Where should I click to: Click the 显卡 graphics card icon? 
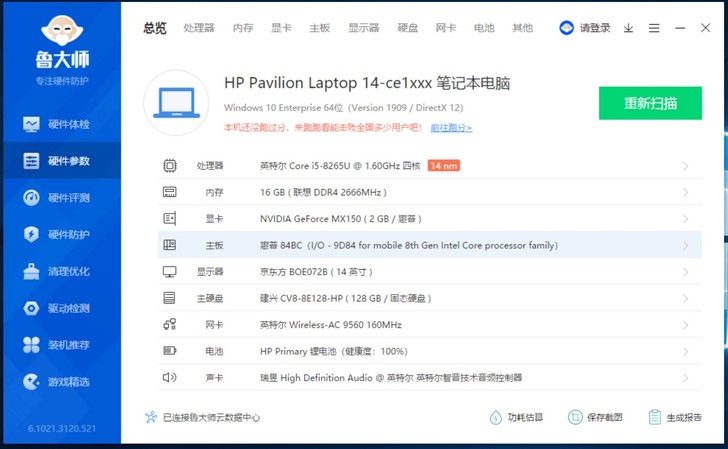(x=169, y=218)
